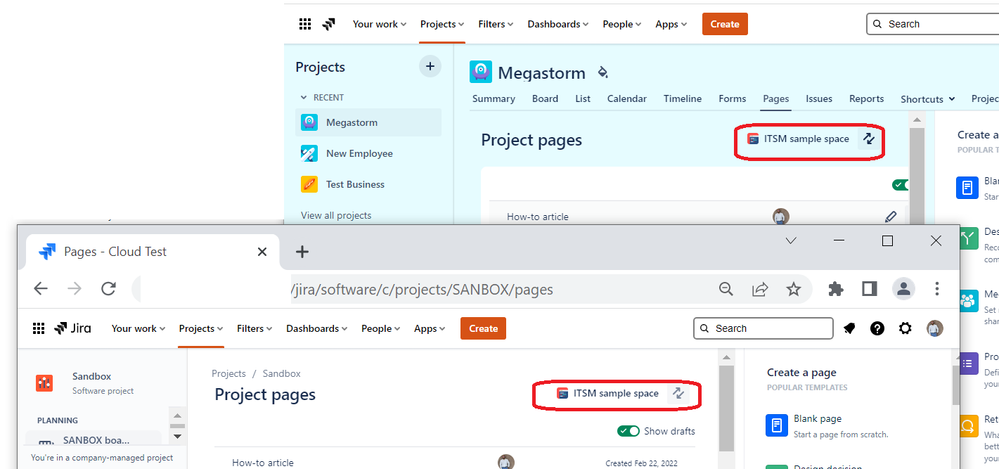Expand People dropdown in front window

tap(380, 329)
